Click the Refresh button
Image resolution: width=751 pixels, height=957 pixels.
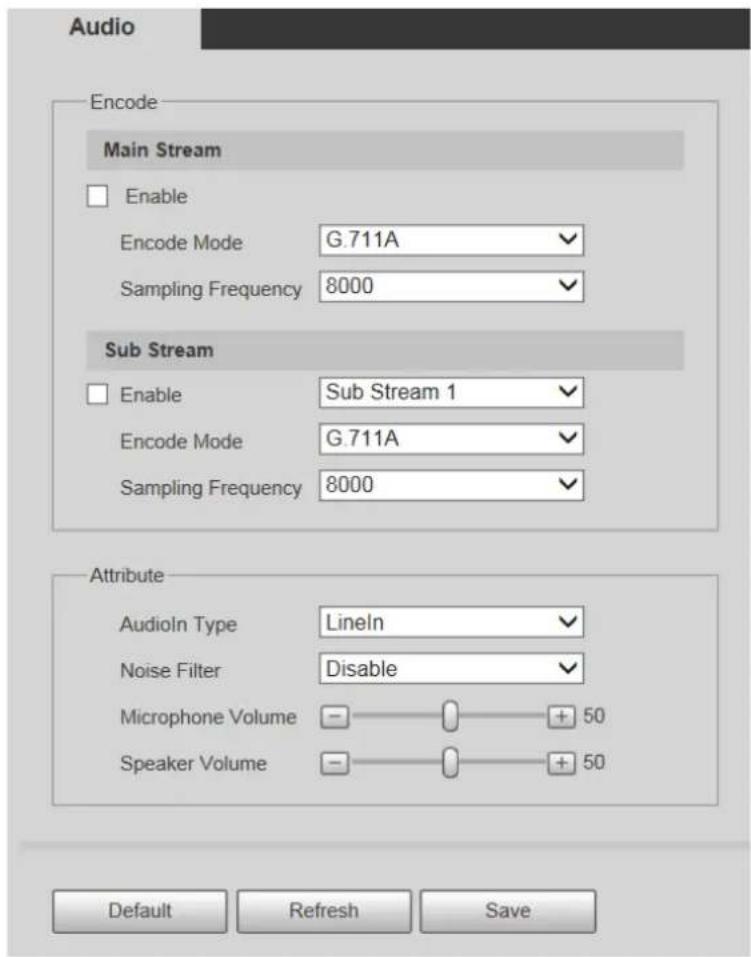pyautogui.click(x=324, y=911)
